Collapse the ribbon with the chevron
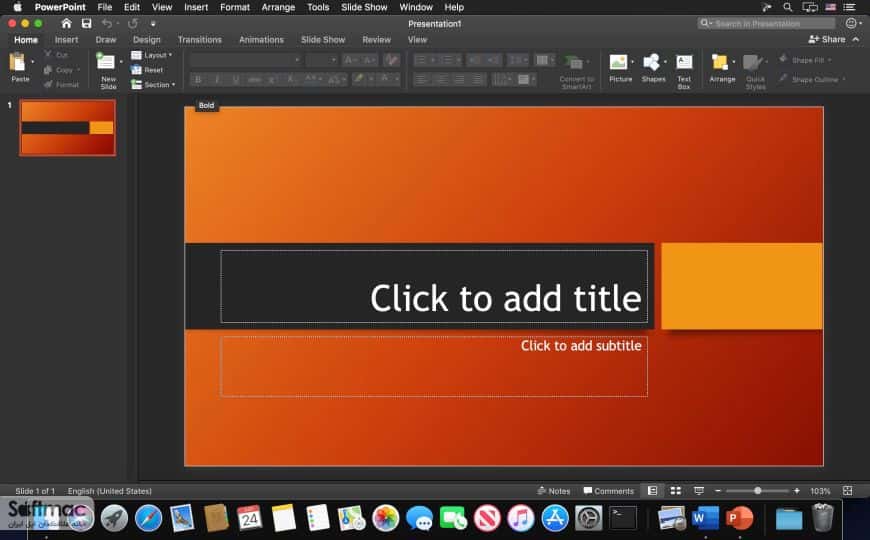The height and width of the screenshot is (540, 870). [x=856, y=39]
